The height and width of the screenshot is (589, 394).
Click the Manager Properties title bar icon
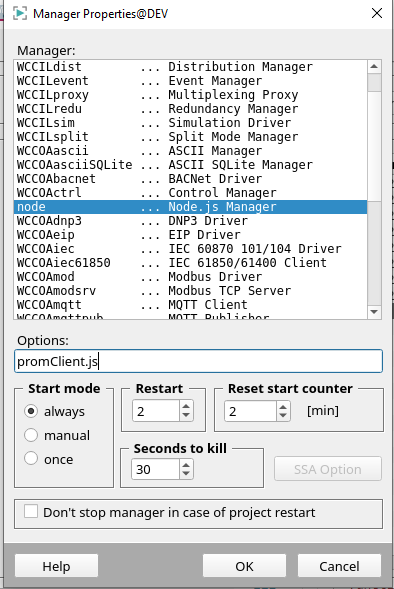(x=20, y=14)
